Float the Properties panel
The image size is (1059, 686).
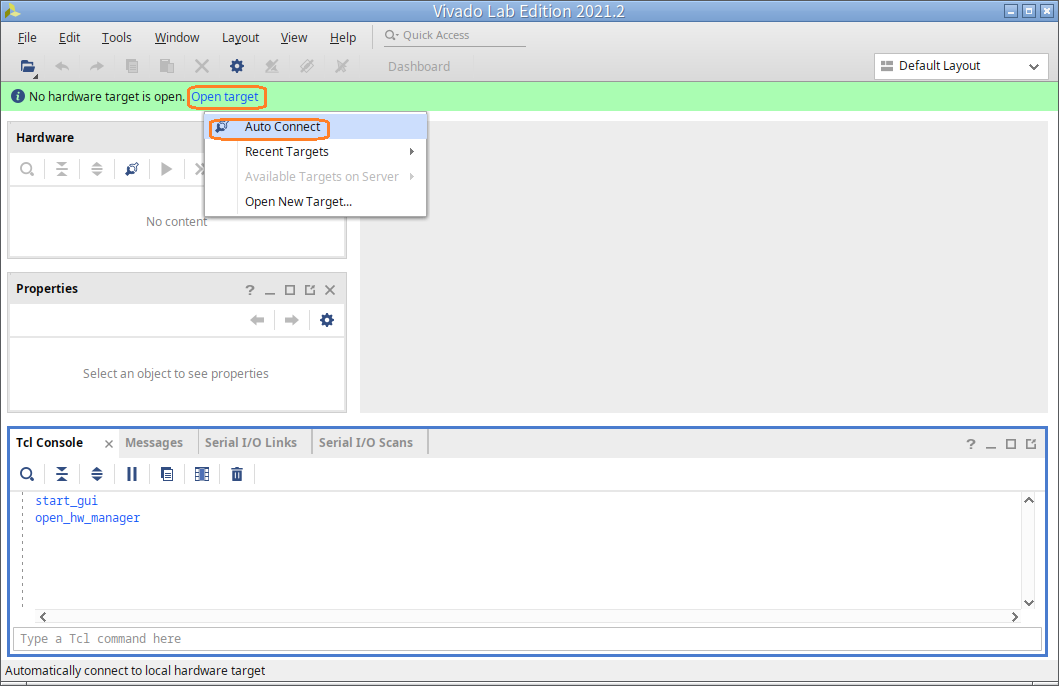[310, 290]
